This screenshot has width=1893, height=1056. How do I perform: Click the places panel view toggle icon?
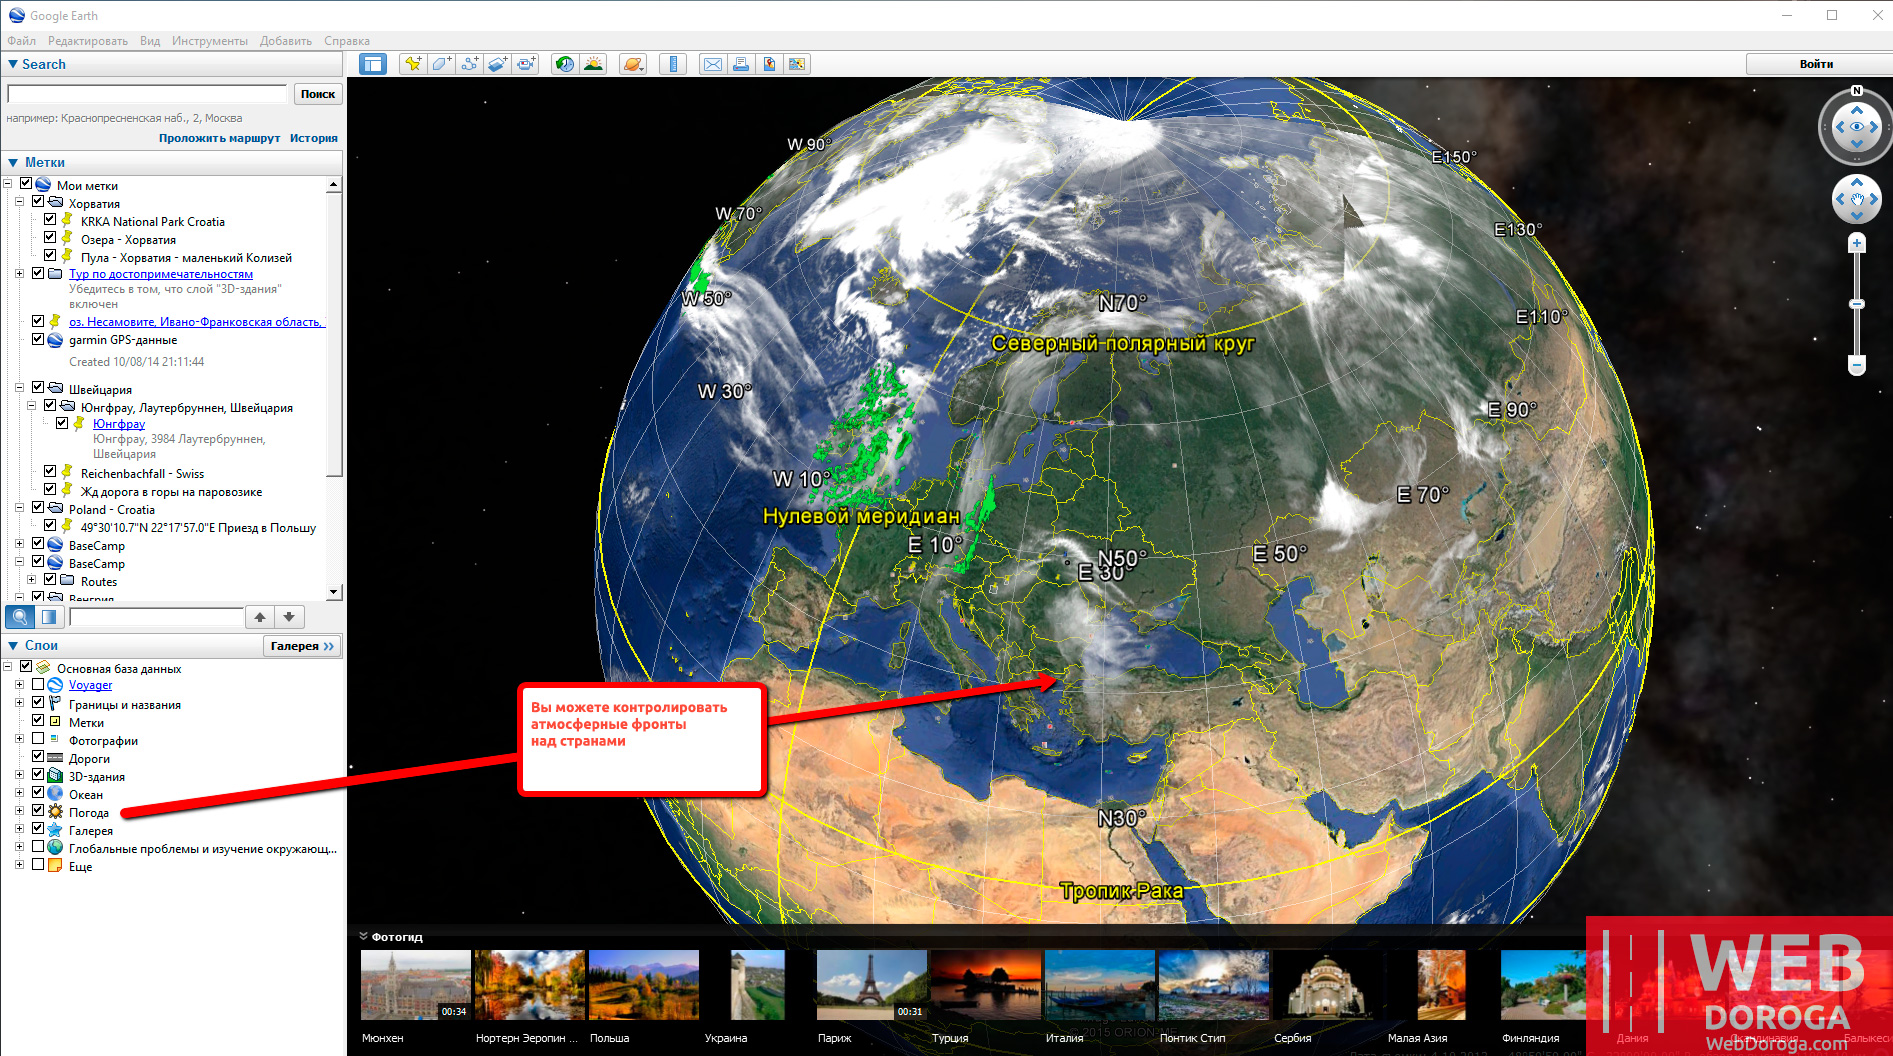49,617
